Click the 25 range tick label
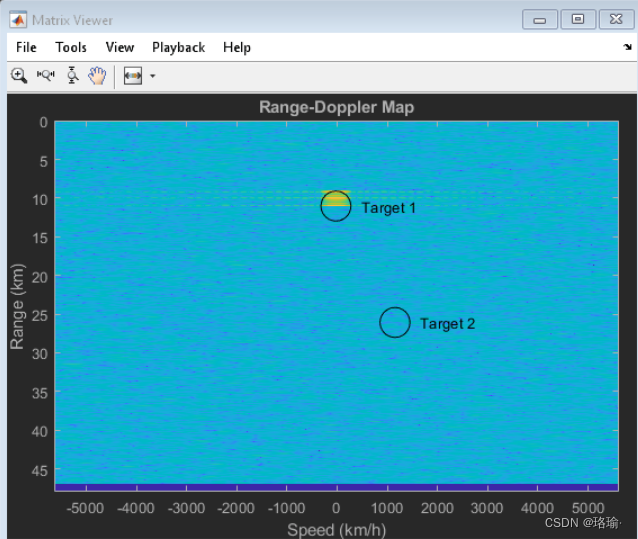638x539 pixels. (x=40, y=316)
